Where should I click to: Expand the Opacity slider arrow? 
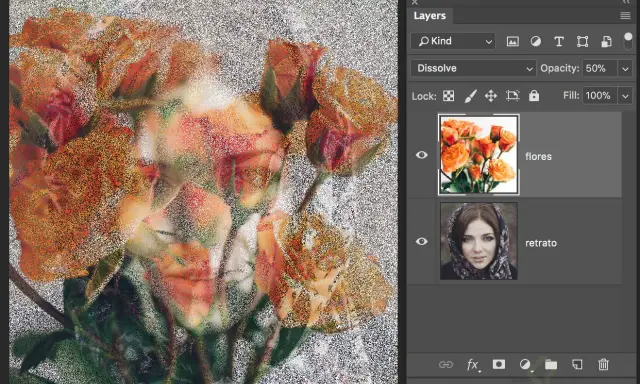pyautogui.click(x=625, y=69)
